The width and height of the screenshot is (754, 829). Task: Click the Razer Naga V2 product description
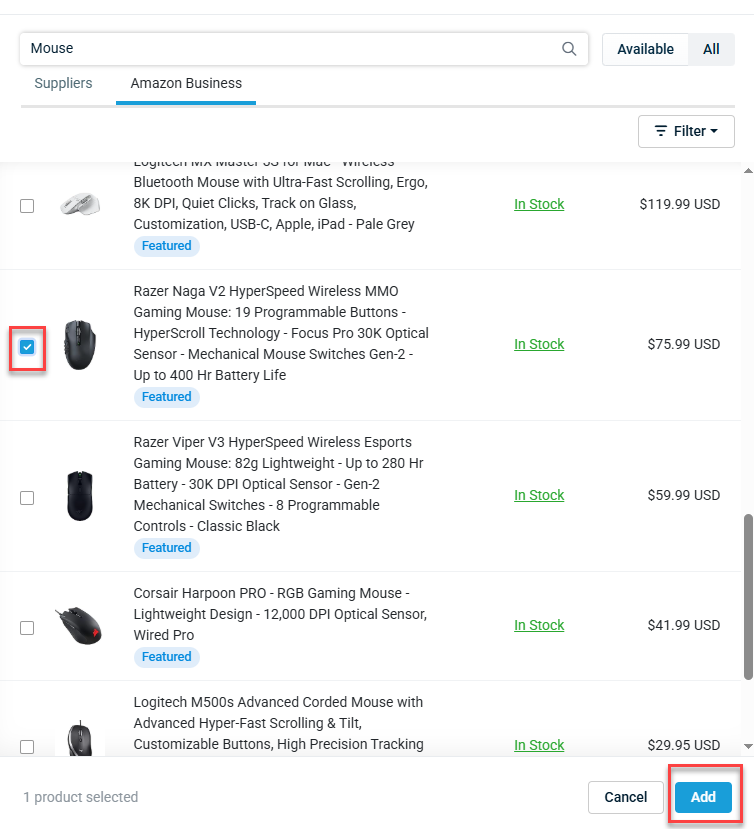tap(281, 333)
